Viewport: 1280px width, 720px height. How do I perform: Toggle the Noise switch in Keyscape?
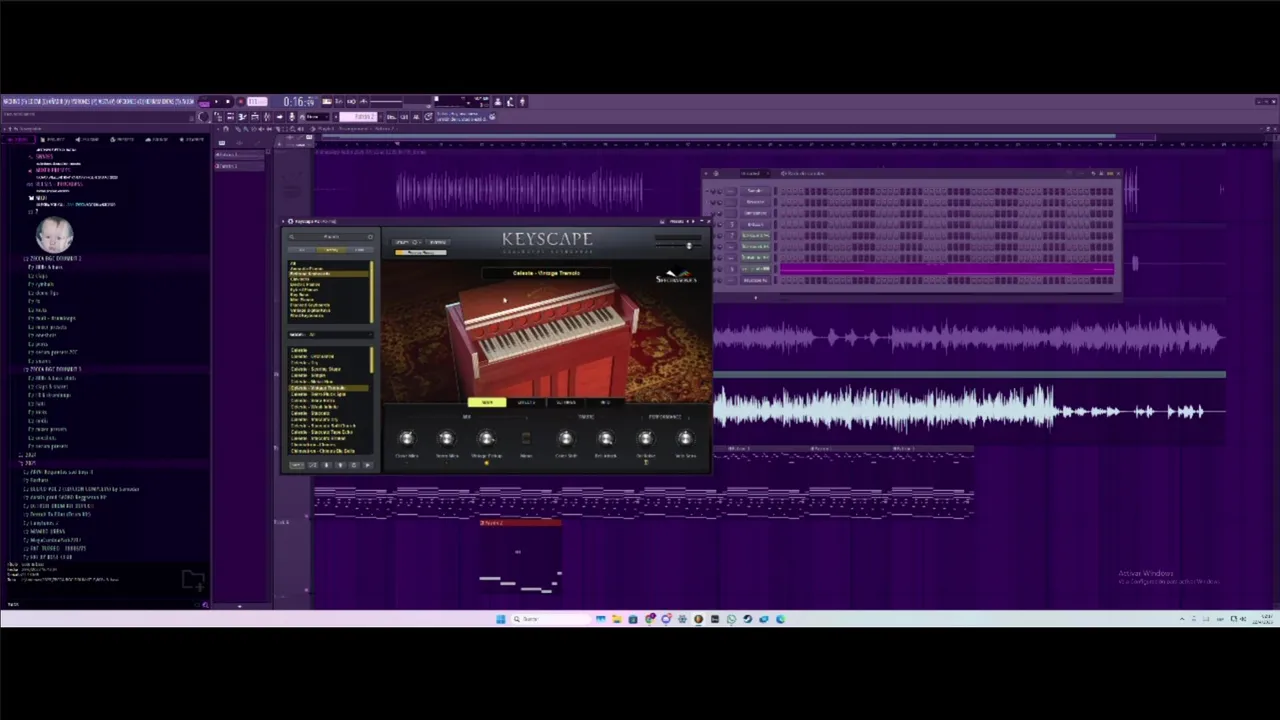pos(526,438)
